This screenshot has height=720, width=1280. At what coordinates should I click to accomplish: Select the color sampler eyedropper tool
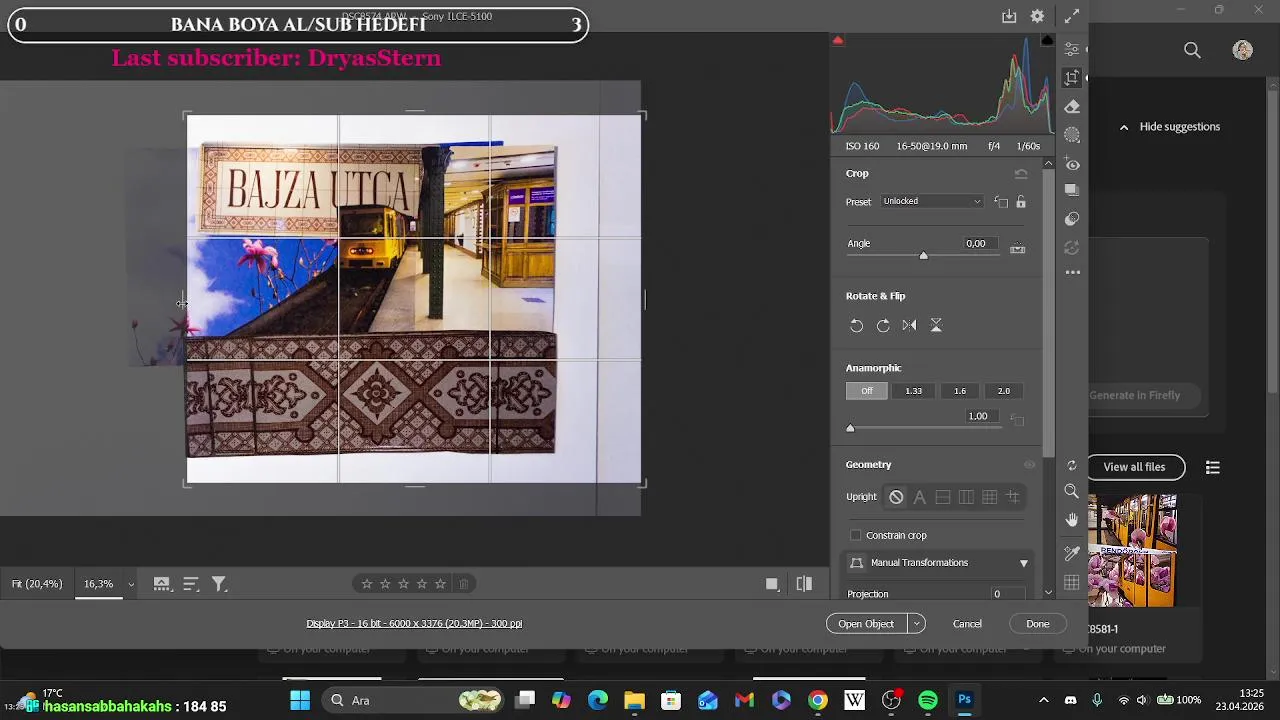(x=1072, y=553)
